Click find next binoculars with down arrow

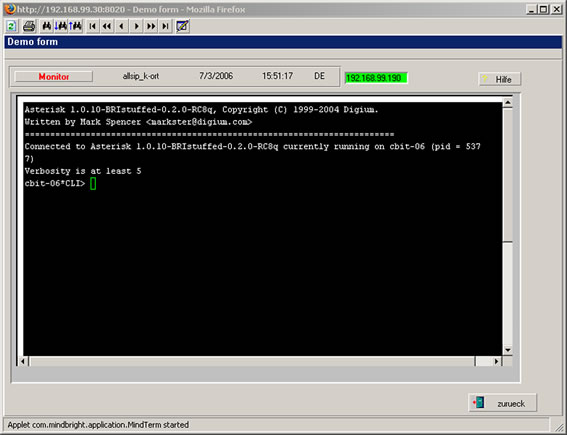pos(60,26)
